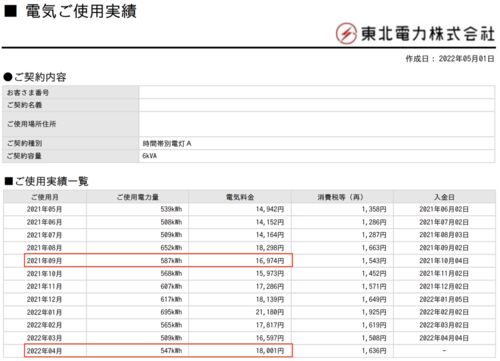Click the 547kWh usage value
Image resolution: width=500 pixels, height=361 pixels.
pyautogui.click(x=171, y=351)
